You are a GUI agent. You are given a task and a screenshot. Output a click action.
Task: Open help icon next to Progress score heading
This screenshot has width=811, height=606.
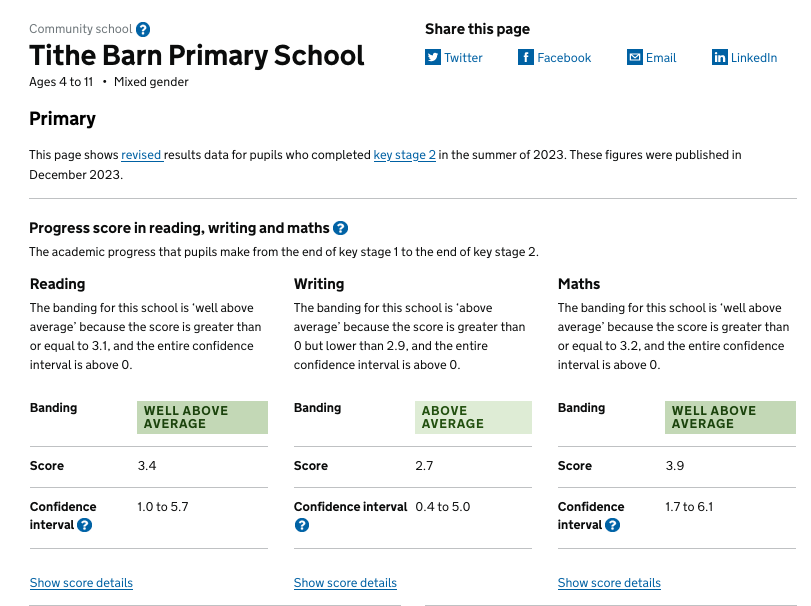pyautogui.click(x=340, y=228)
